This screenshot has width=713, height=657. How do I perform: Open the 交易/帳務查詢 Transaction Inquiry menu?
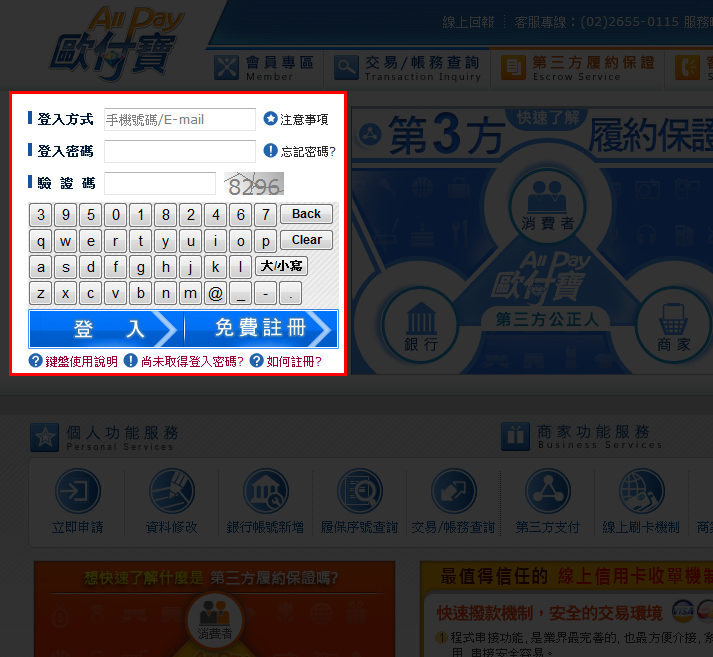(x=408, y=67)
